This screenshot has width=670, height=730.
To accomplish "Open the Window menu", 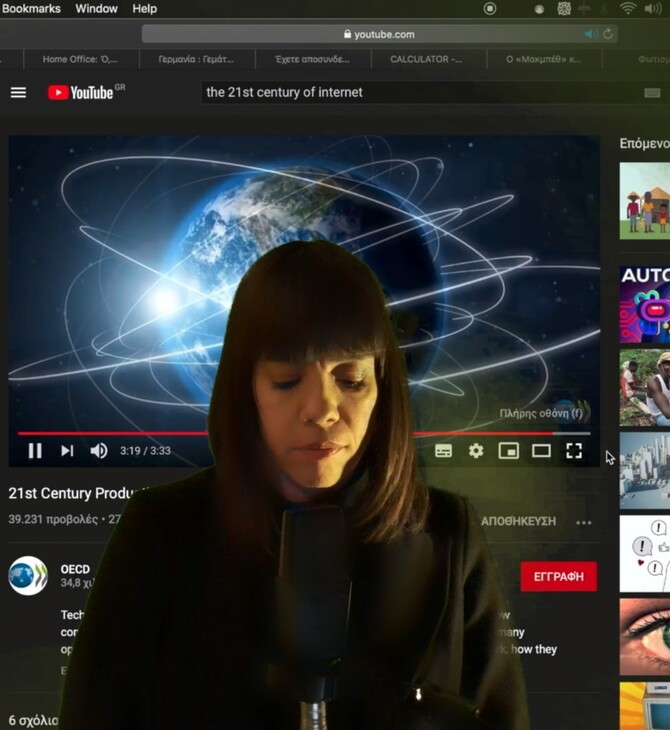I will [96, 8].
